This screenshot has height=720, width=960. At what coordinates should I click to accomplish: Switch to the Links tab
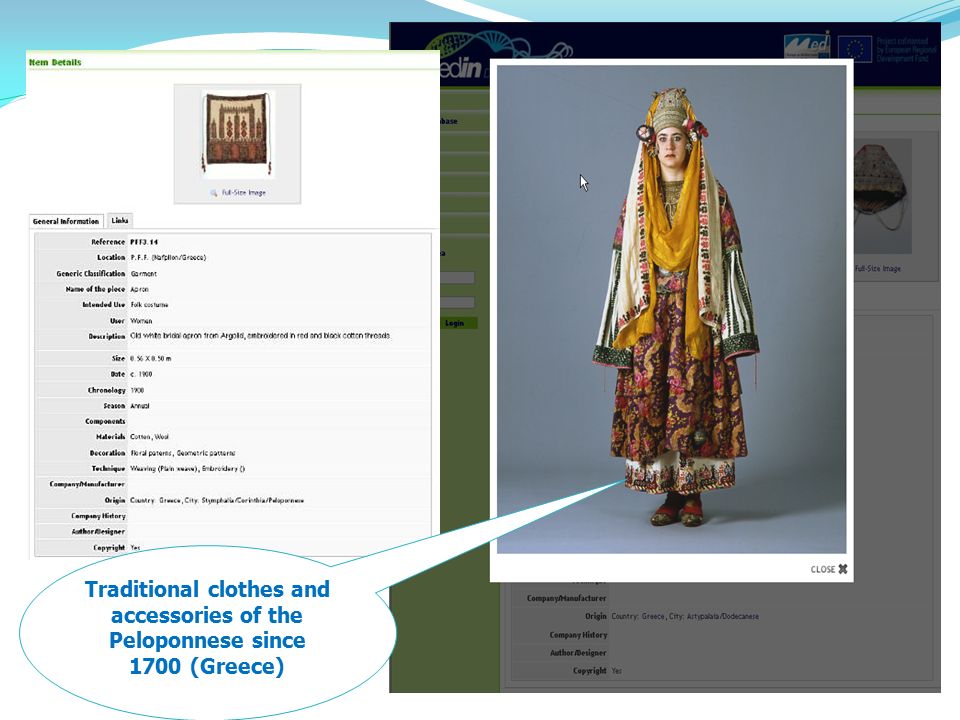pos(120,220)
